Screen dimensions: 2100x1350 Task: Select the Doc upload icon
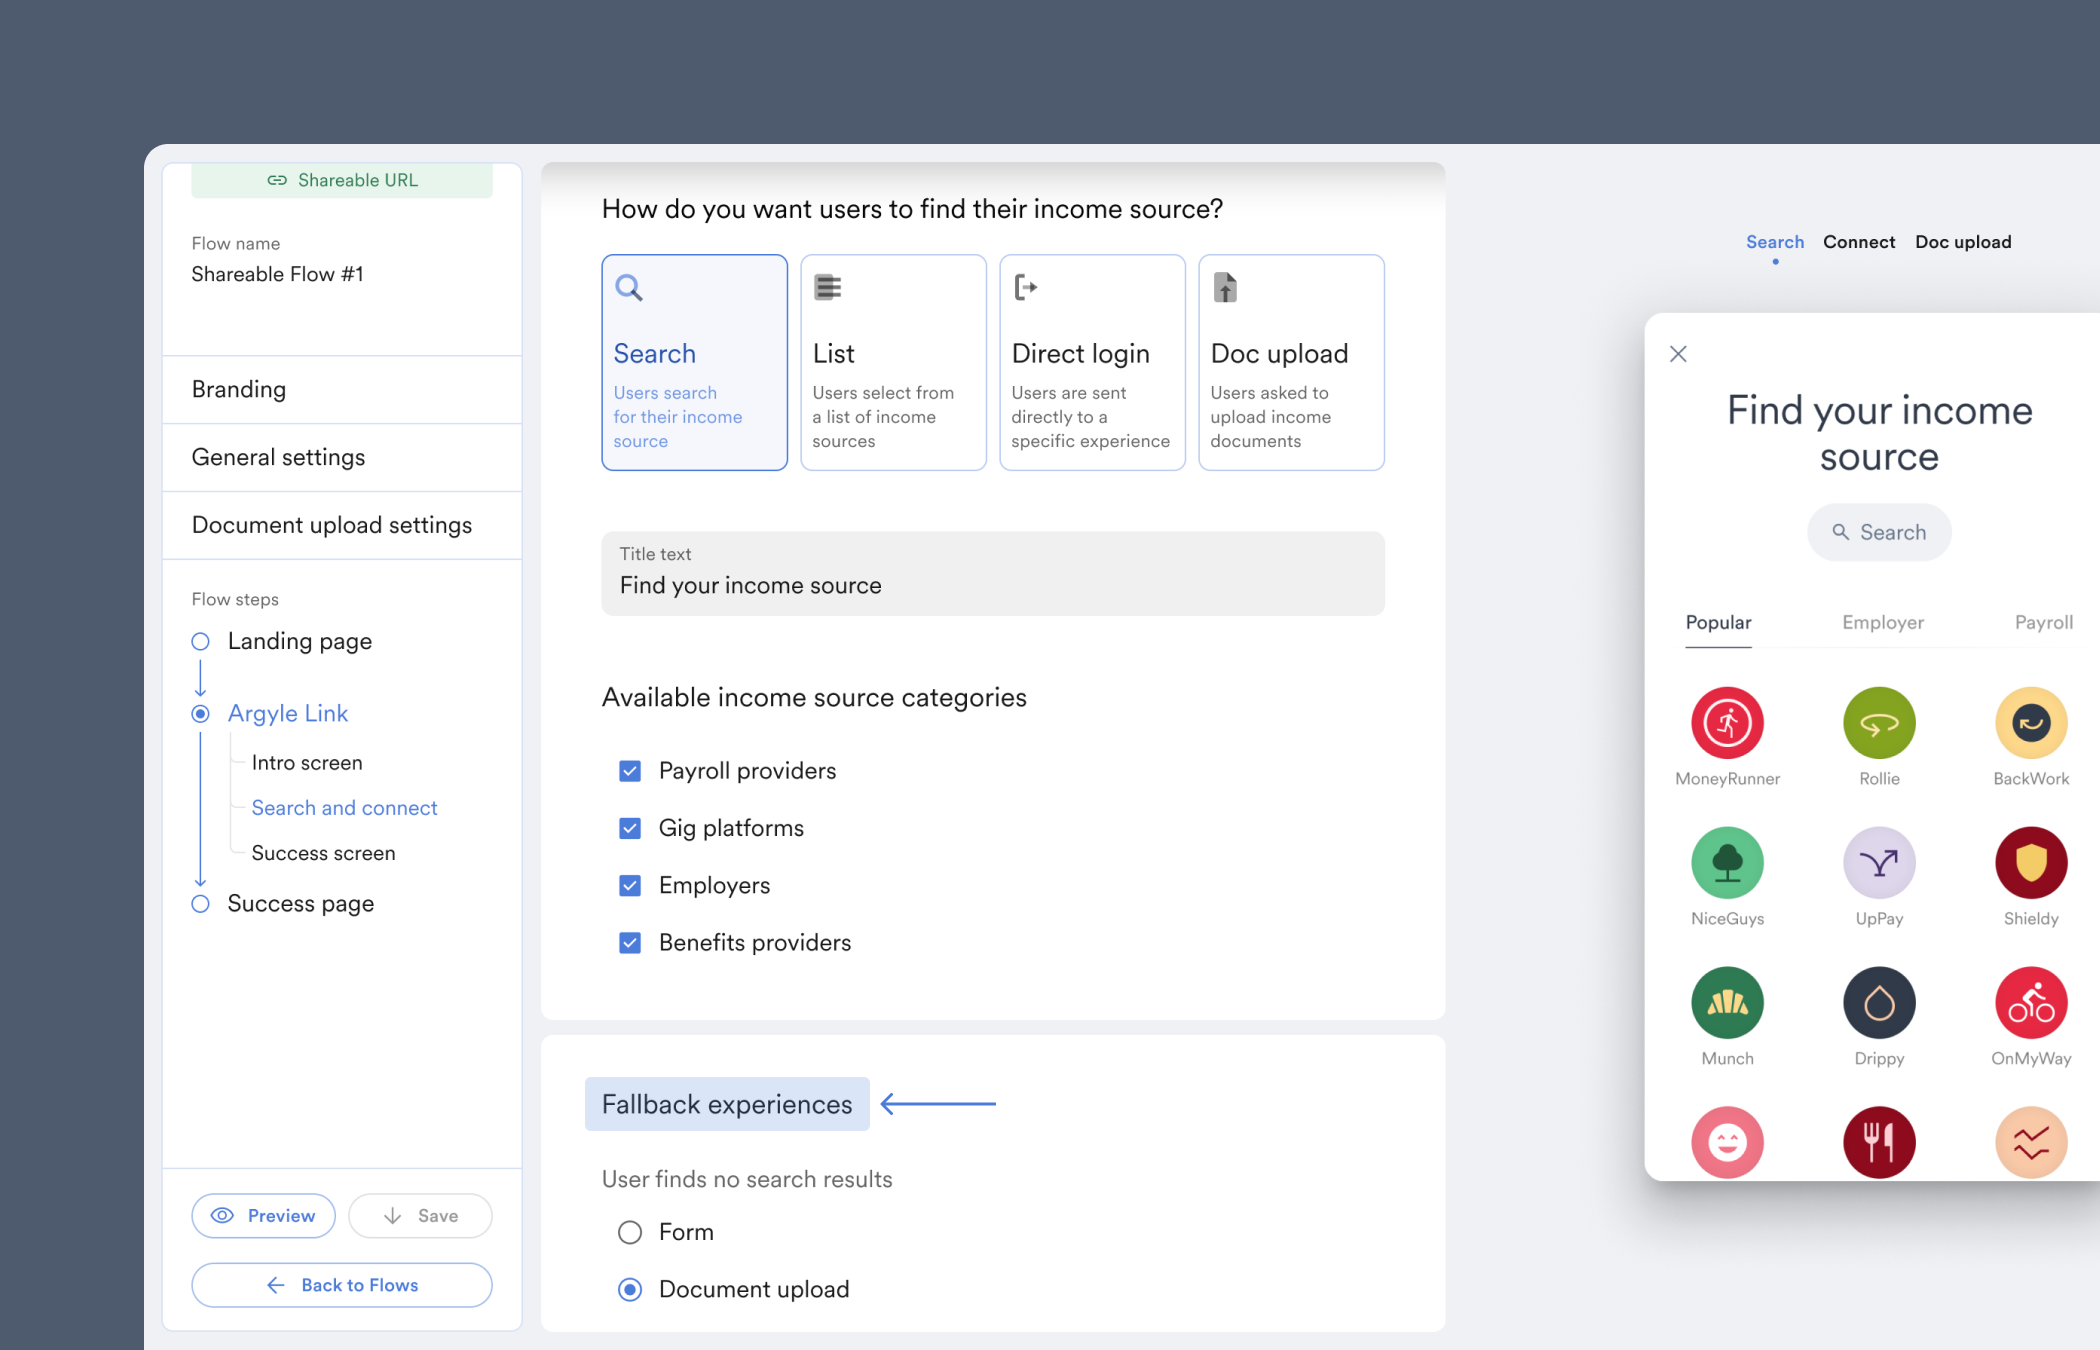coord(1224,286)
